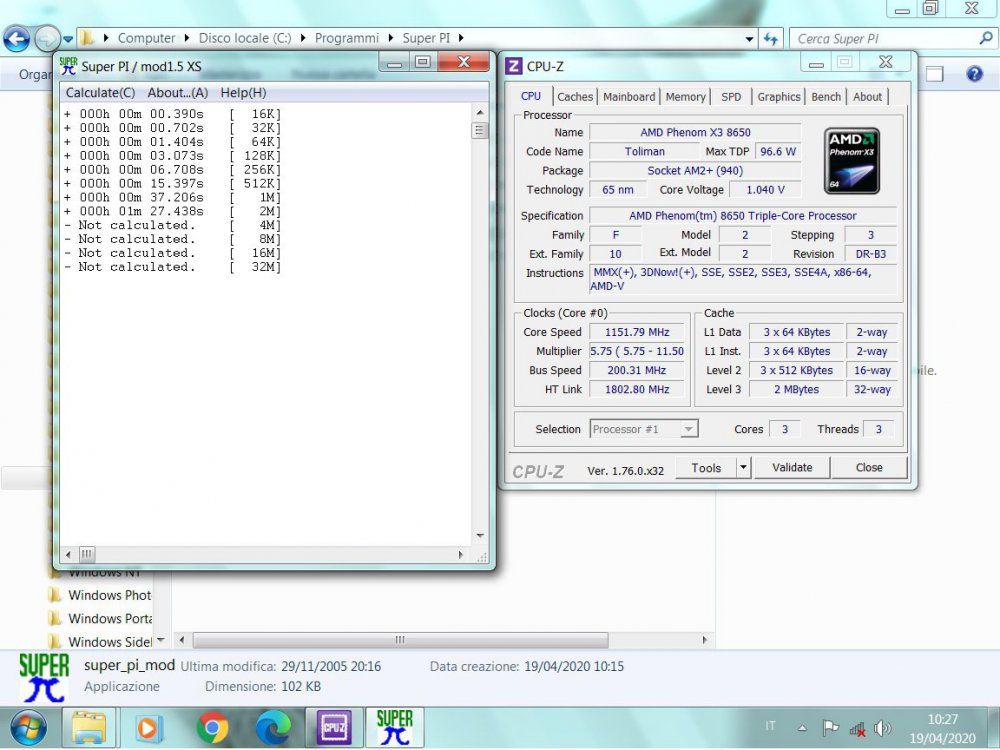
Task: Open Google Chrome from the taskbar
Action: point(212,727)
